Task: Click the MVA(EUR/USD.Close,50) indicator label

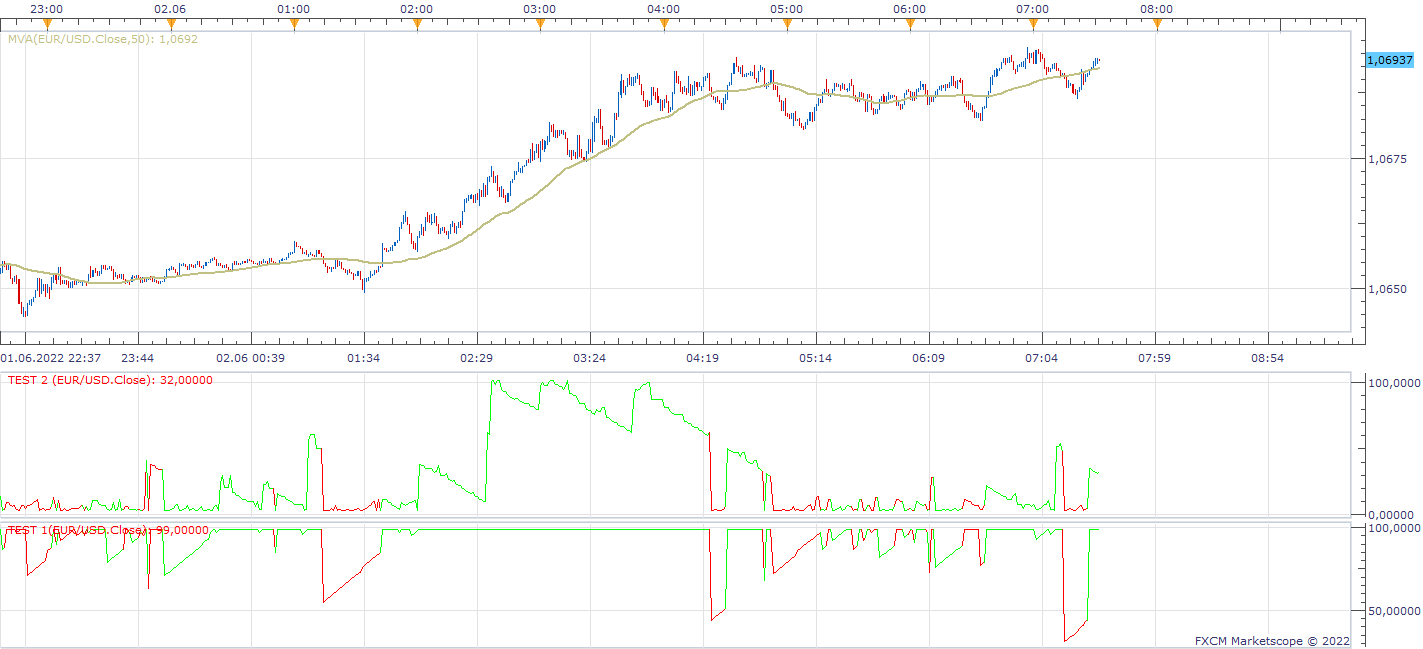Action: [103, 40]
